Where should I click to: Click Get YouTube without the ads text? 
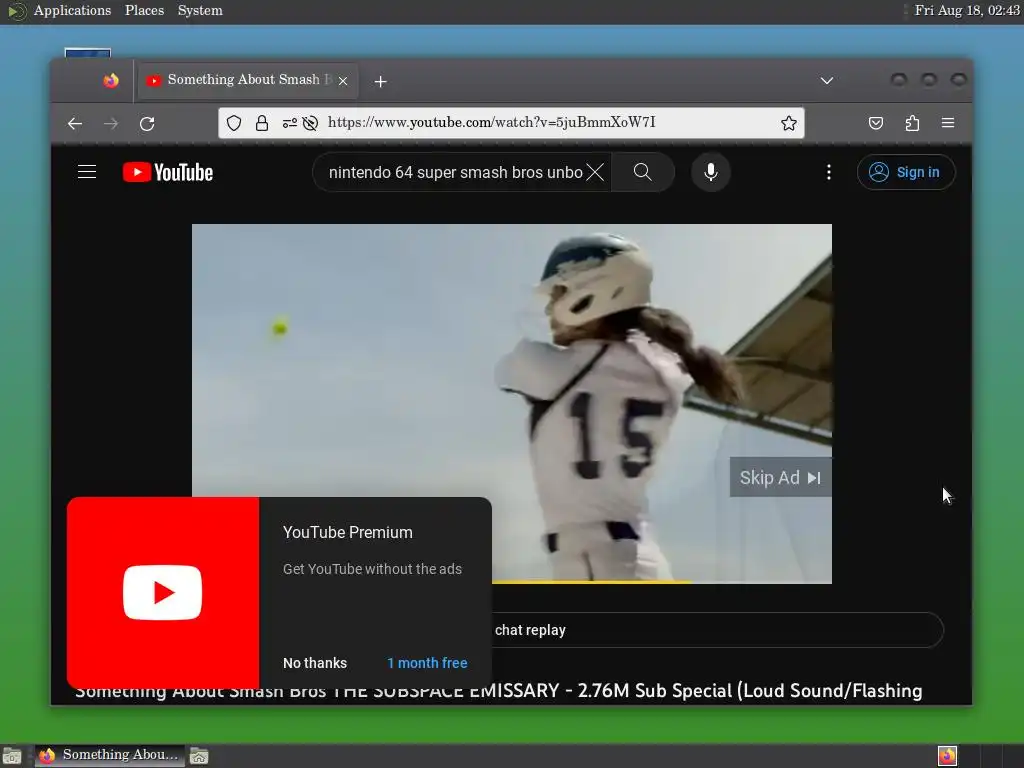pos(372,569)
